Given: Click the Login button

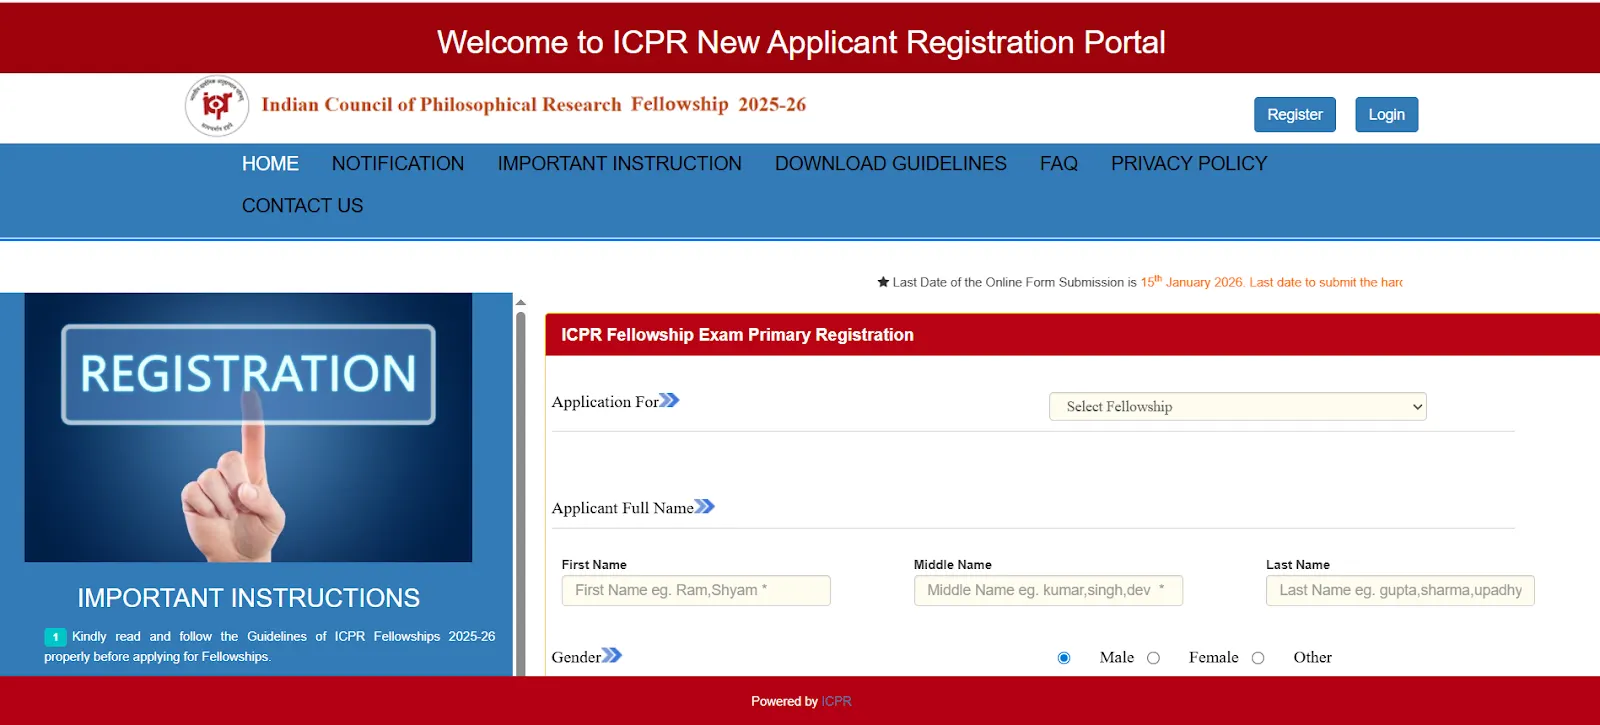Looking at the screenshot, I should coord(1386,114).
